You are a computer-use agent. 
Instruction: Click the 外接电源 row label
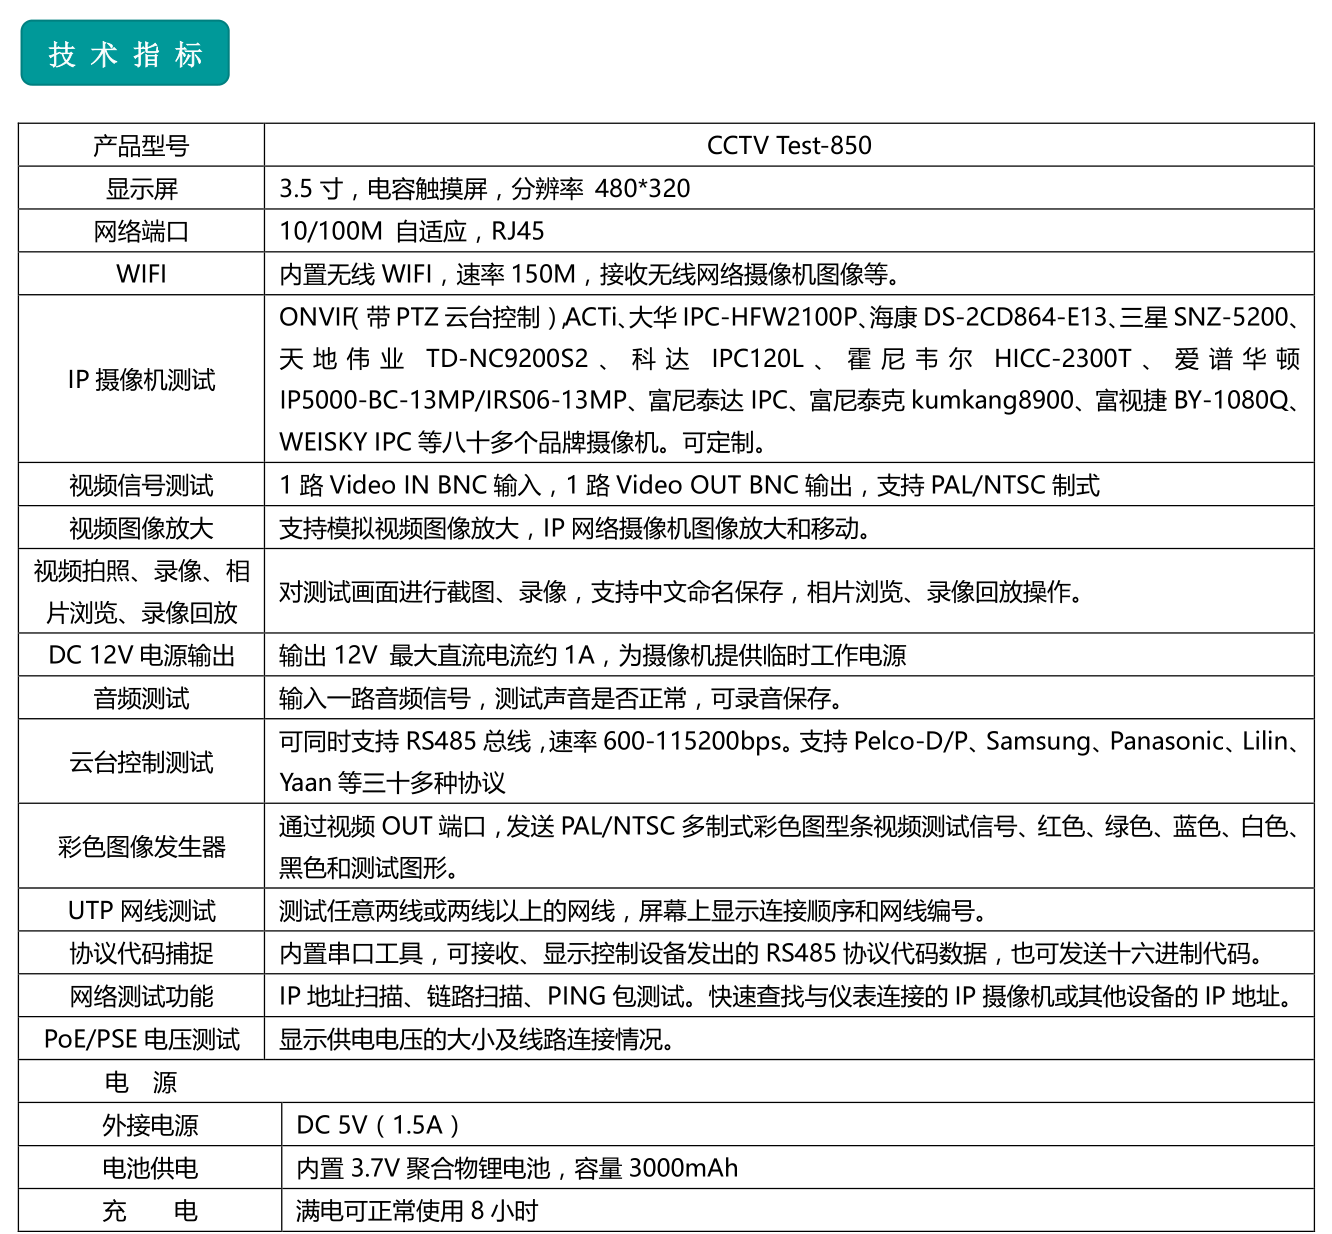pyautogui.click(x=150, y=1126)
